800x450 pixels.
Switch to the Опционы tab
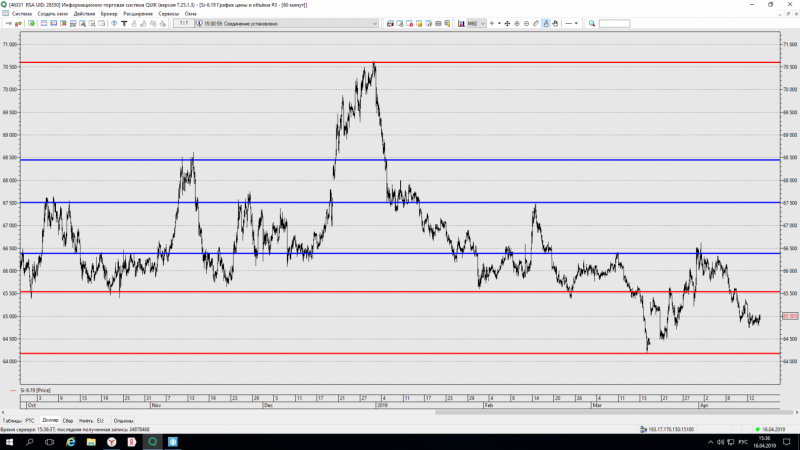(123, 421)
